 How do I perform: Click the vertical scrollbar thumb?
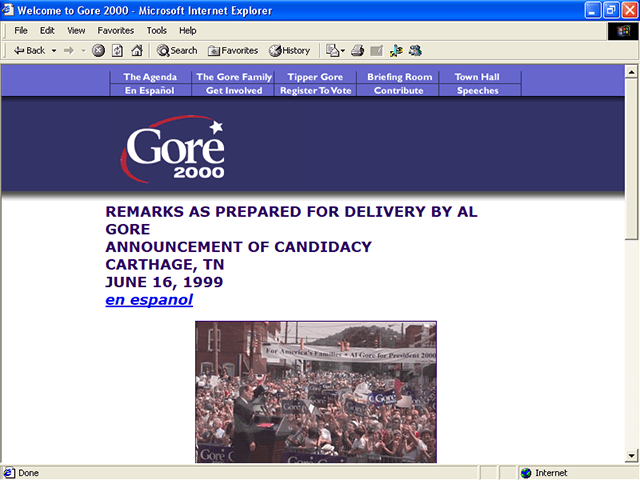(x=631, y=159)
